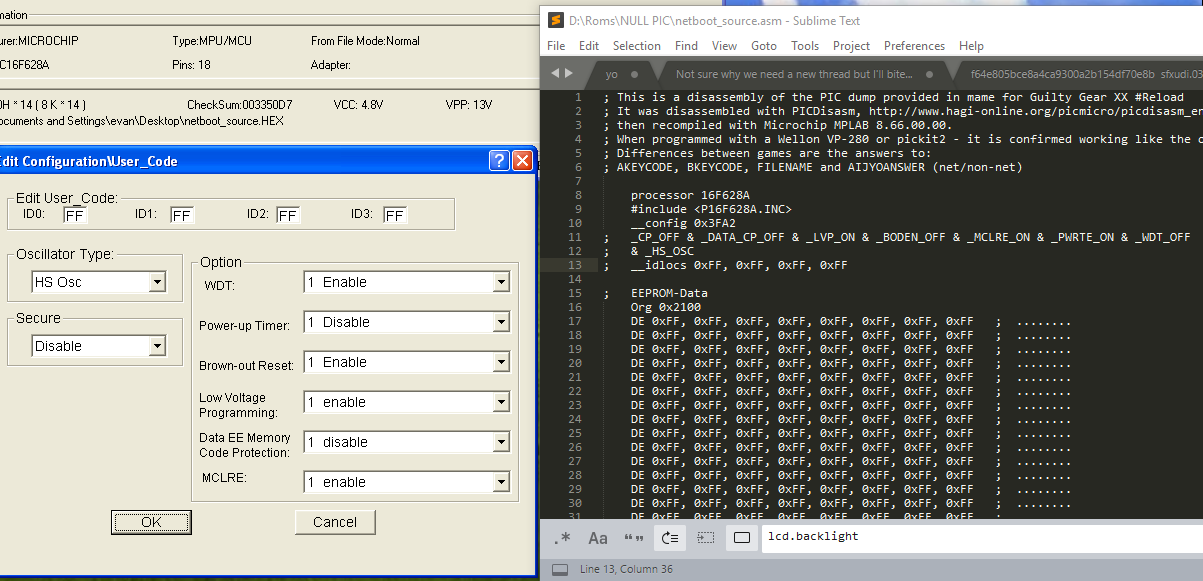Toggle wrap-around search option icon
The width and height of the screenshot is (1203, 581).
click(x=670, y=538)
